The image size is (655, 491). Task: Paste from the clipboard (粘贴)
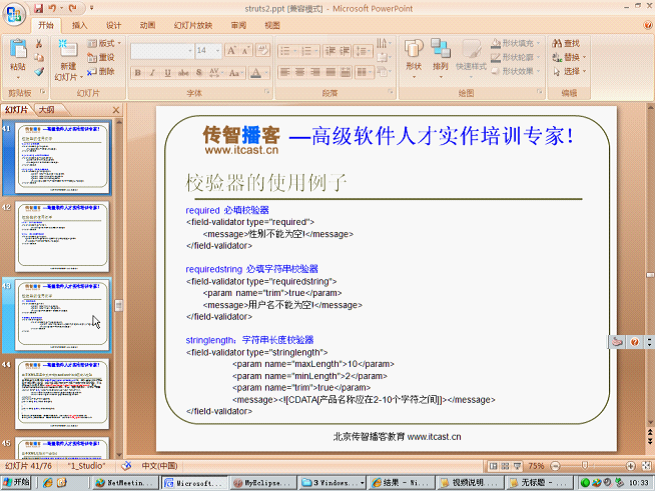(18, 59)
